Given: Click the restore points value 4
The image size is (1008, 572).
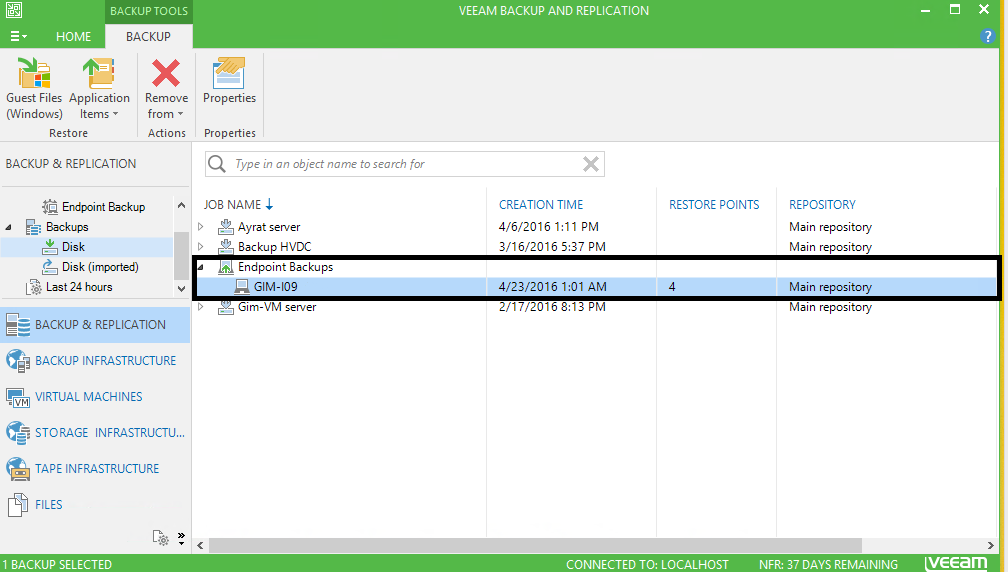Looking at the screenshot, I should [x=672, y=287].
